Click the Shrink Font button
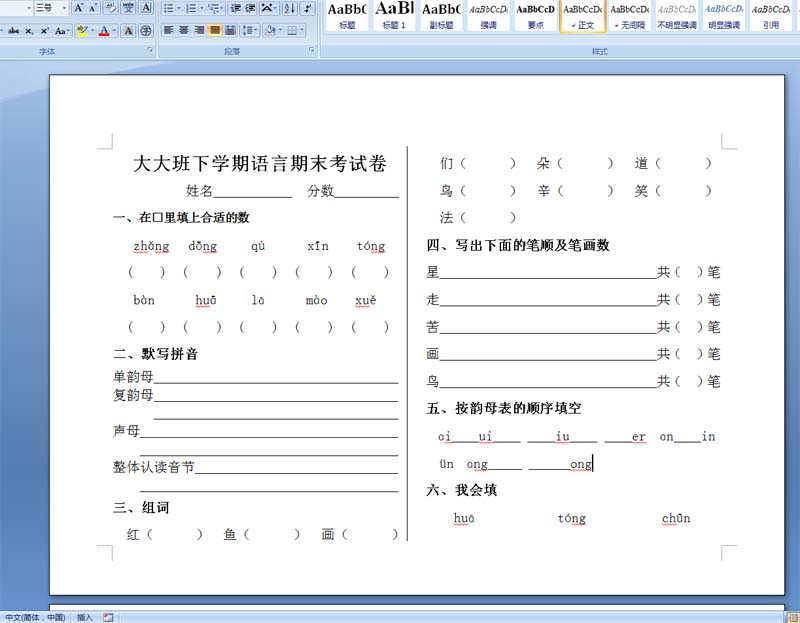 pos(92,8)
